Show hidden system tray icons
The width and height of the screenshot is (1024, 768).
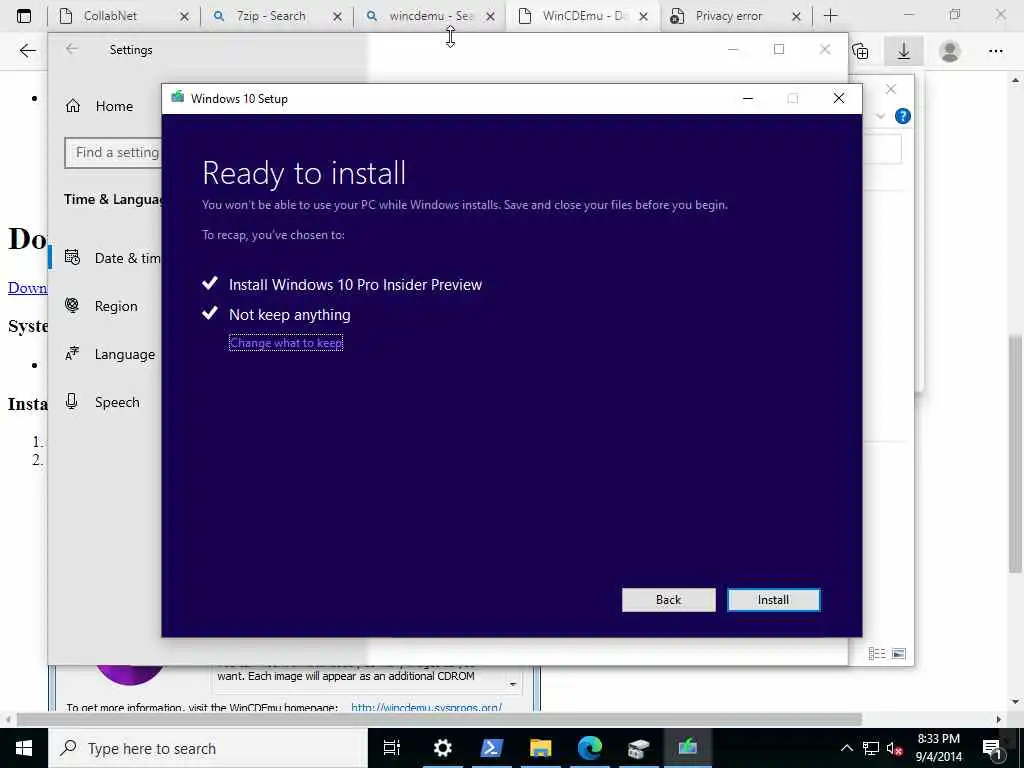(846, 748)
